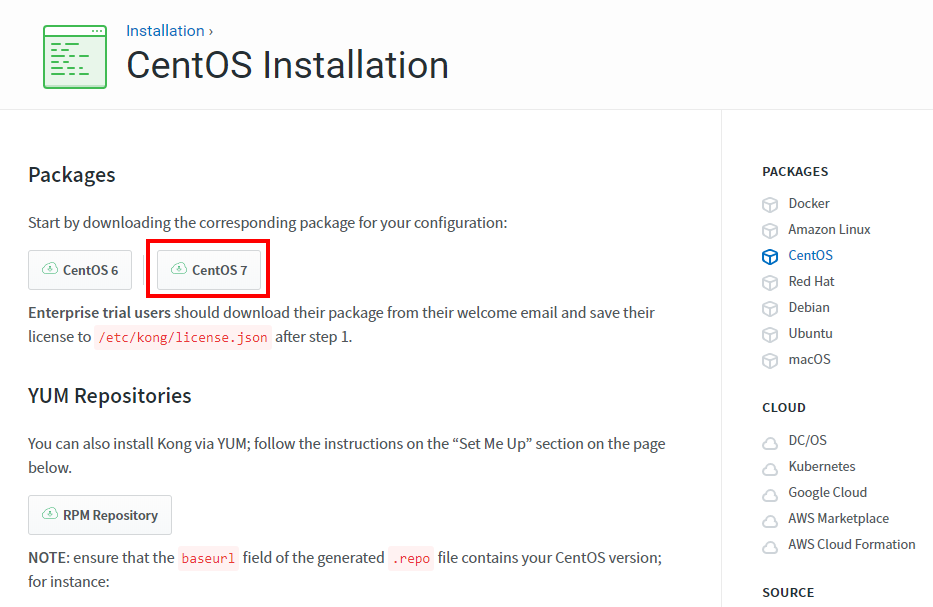Image resolution: width=933 pixels, height=607 pixels.
Task: Click the cloud download icon in CentOS 7 button
Action: click(x=179, y=269)
